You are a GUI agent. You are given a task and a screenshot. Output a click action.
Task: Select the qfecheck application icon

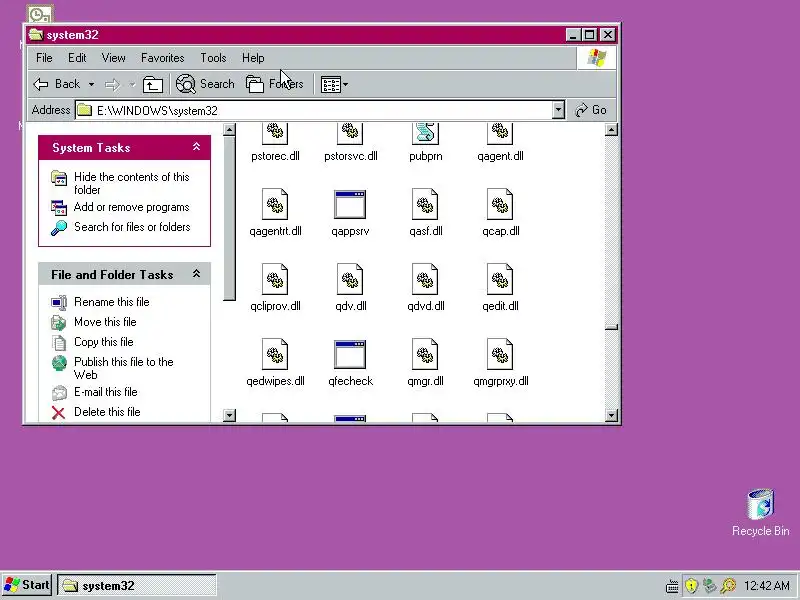[350, 354]
